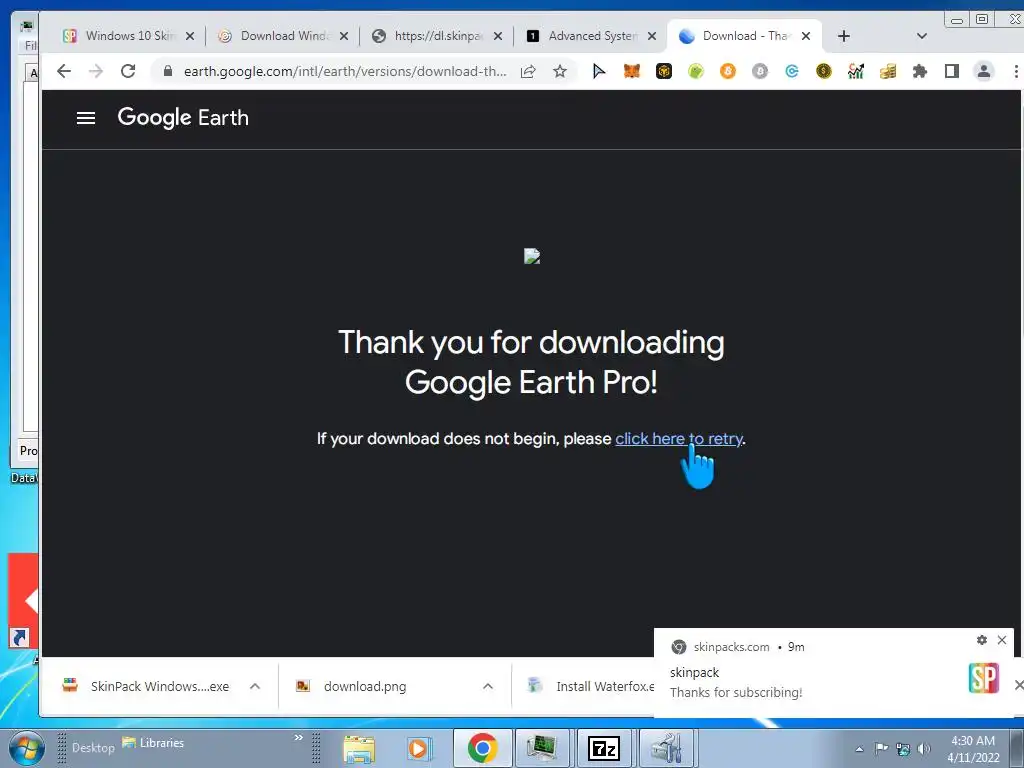Image resolution: width=1024 pixels, height=768 pixels.
Task: Switch to the Advanced System tab
Action: pyautogui.click(x=591, y=36)
